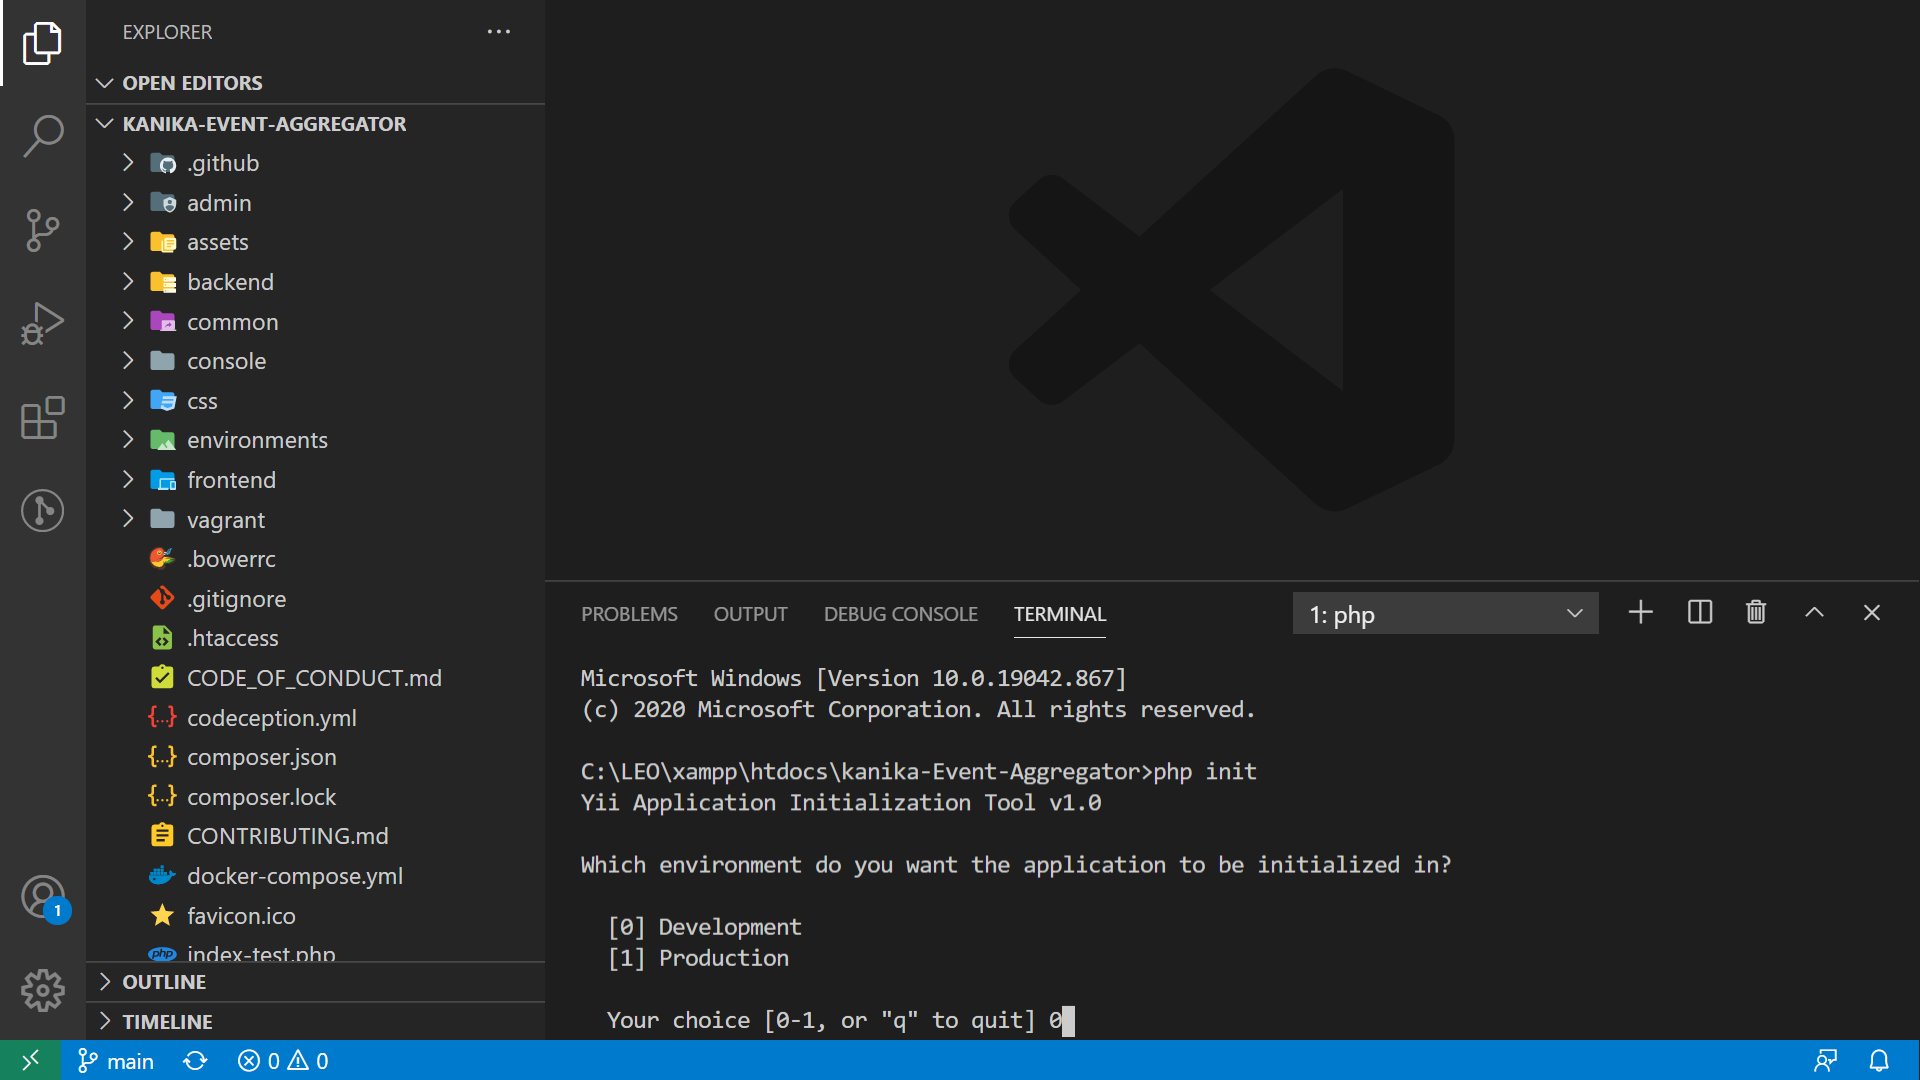
Task: Open the Git Graph activity bar icon
Action: [x=42, y=511]
